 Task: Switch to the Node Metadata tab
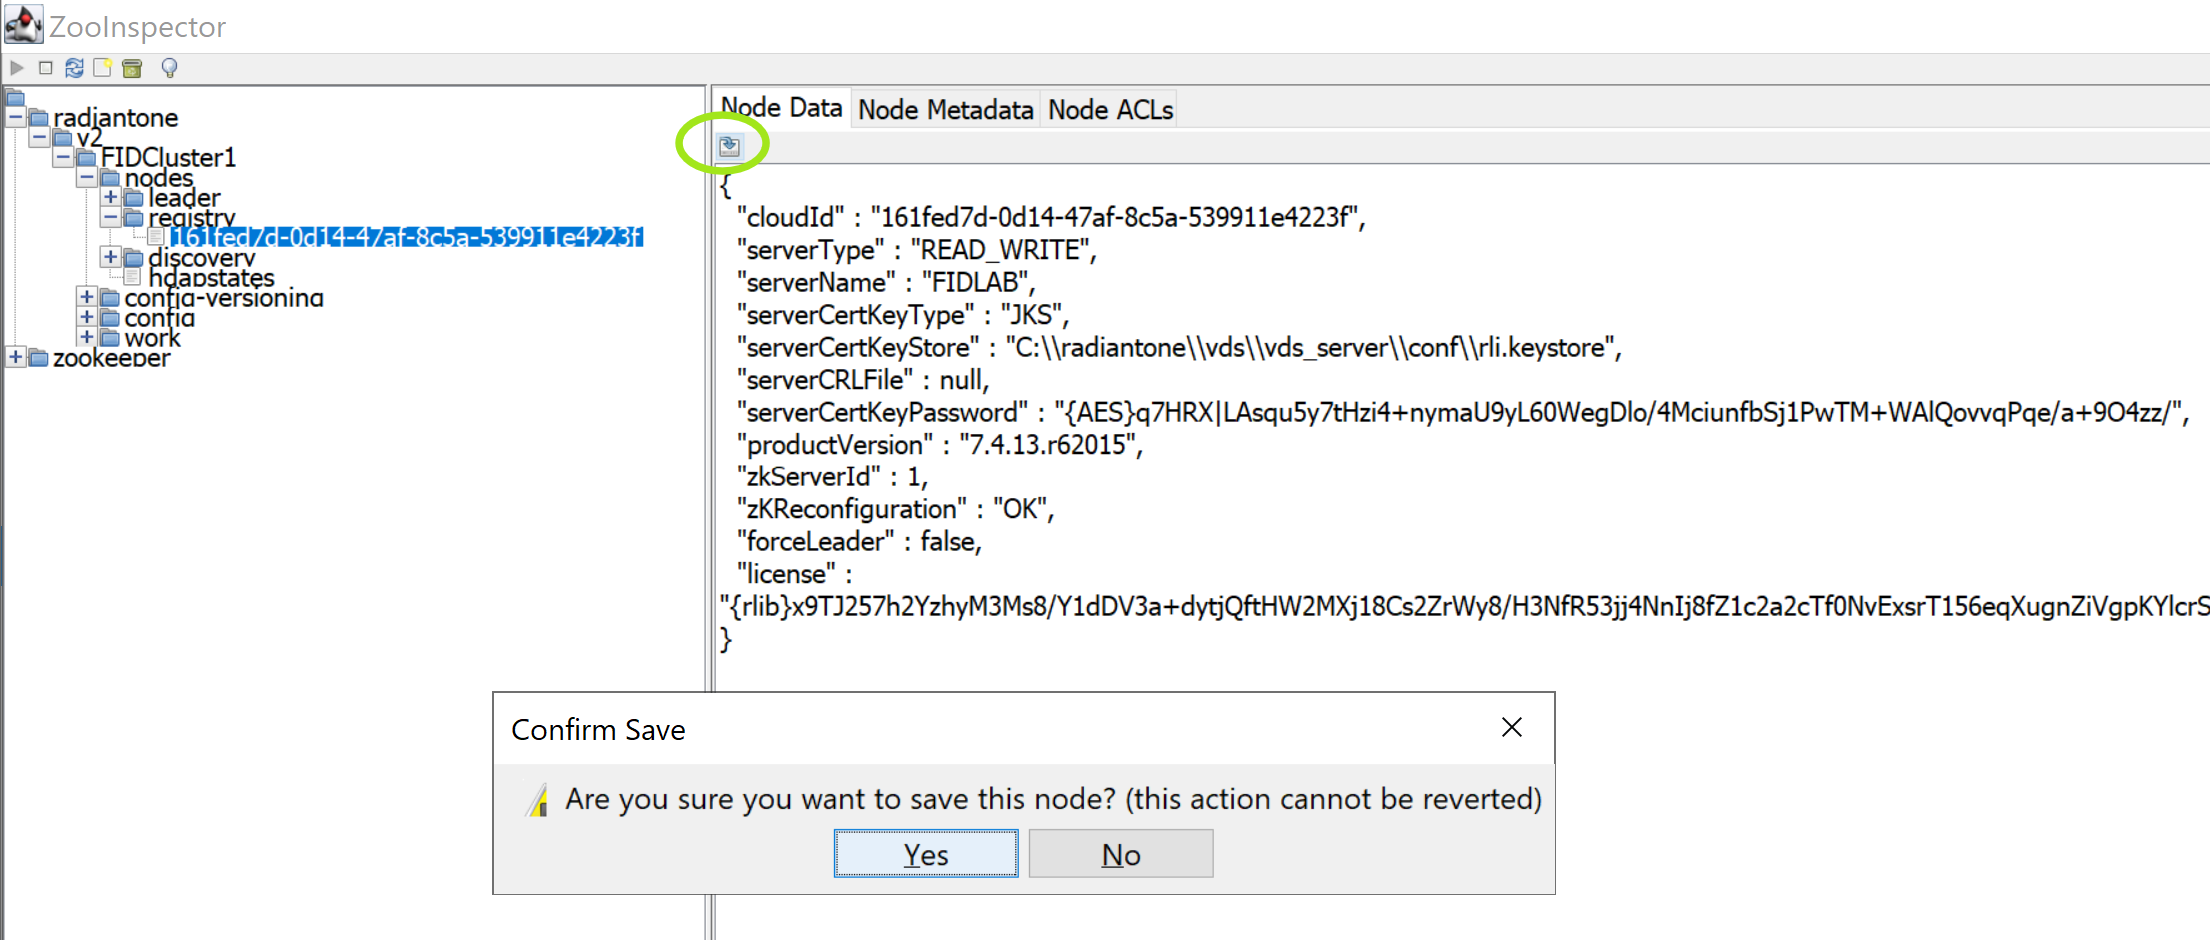(945, 110)
